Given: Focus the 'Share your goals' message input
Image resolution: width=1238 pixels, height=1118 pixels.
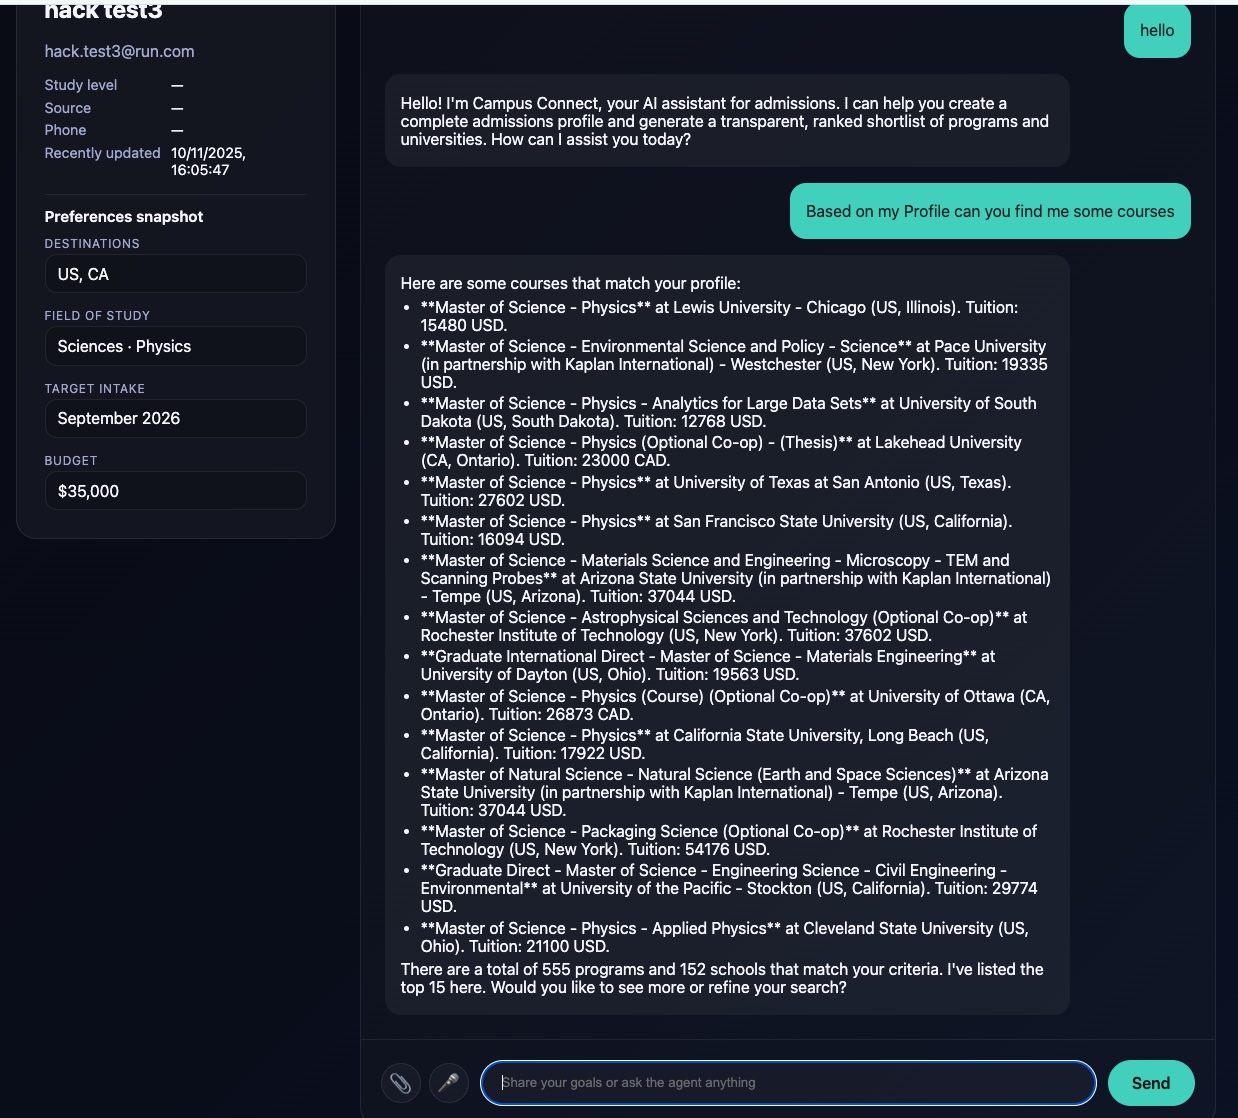Looking at the screenshot, I should tap(788, 1083).
